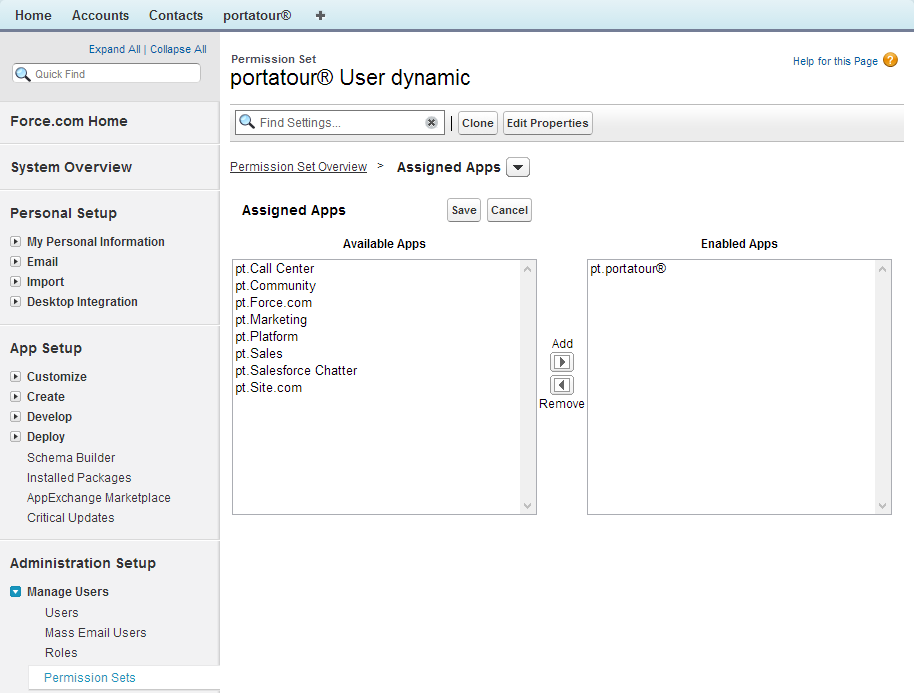Open Schema Builder
914x693 pixels.
click(71, 458)
